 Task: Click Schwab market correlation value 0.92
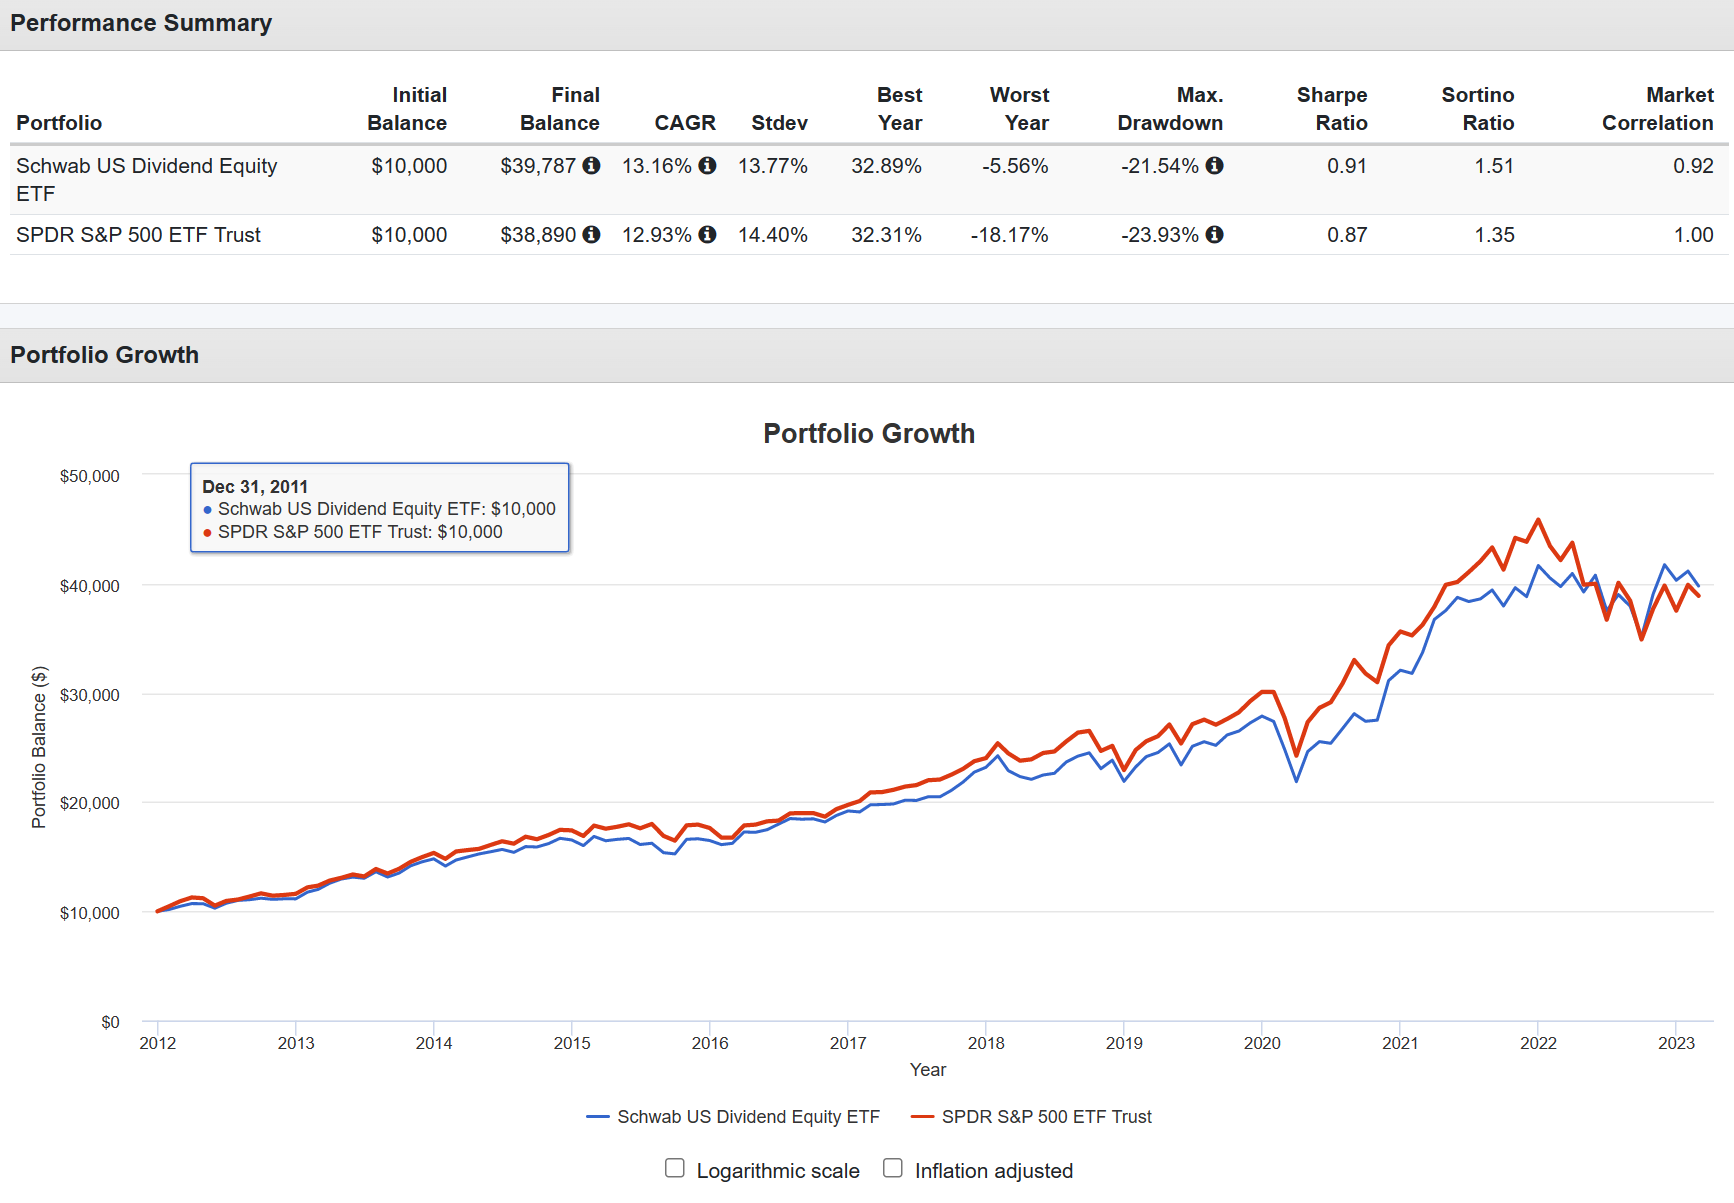1693,165
